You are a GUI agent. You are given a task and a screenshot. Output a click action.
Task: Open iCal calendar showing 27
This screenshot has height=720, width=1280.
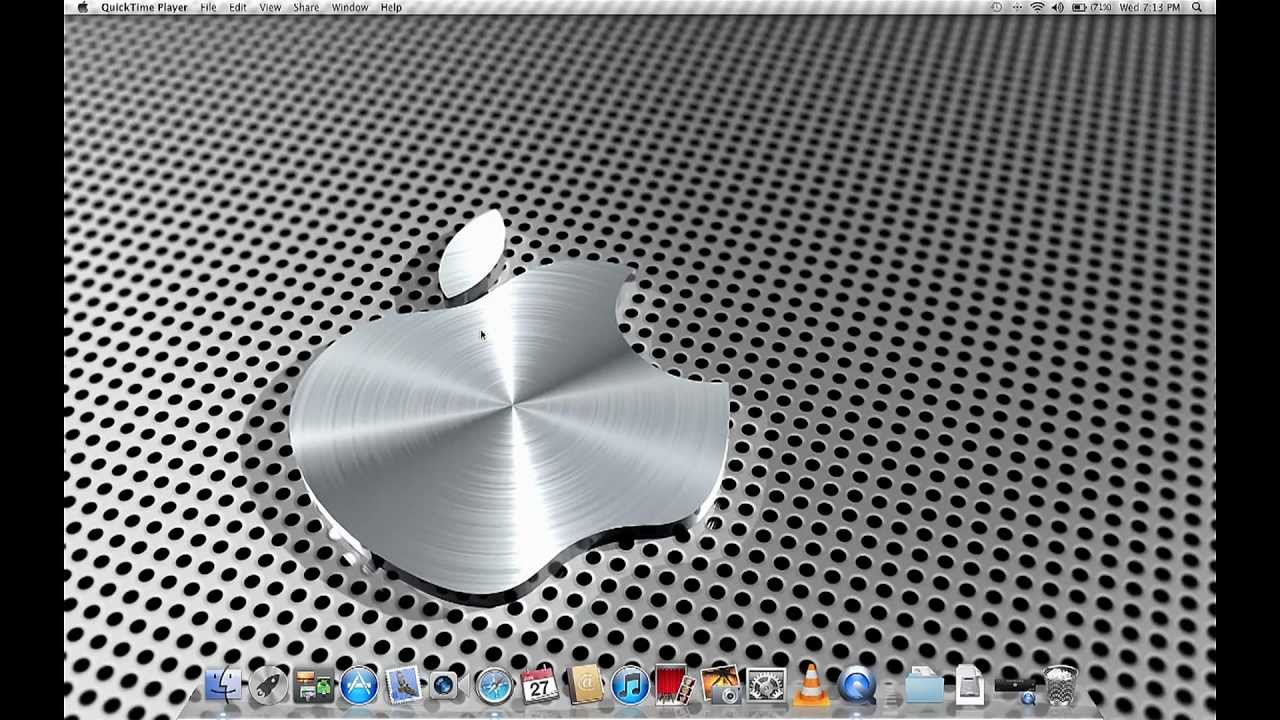coord(540,685)
